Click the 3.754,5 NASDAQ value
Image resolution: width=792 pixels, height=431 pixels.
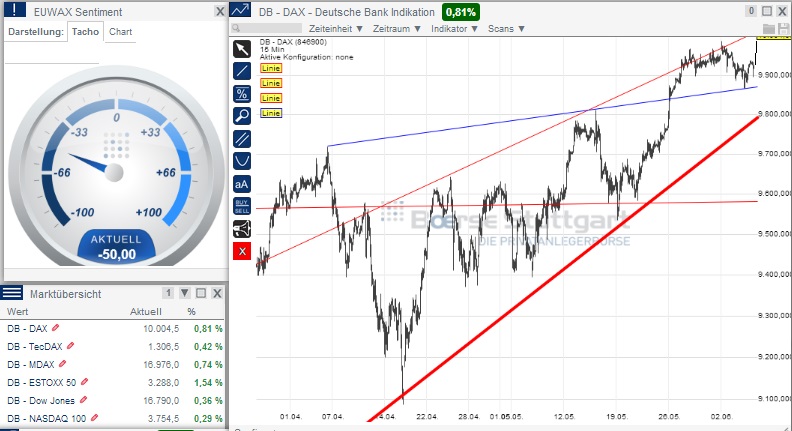(164, 418)
